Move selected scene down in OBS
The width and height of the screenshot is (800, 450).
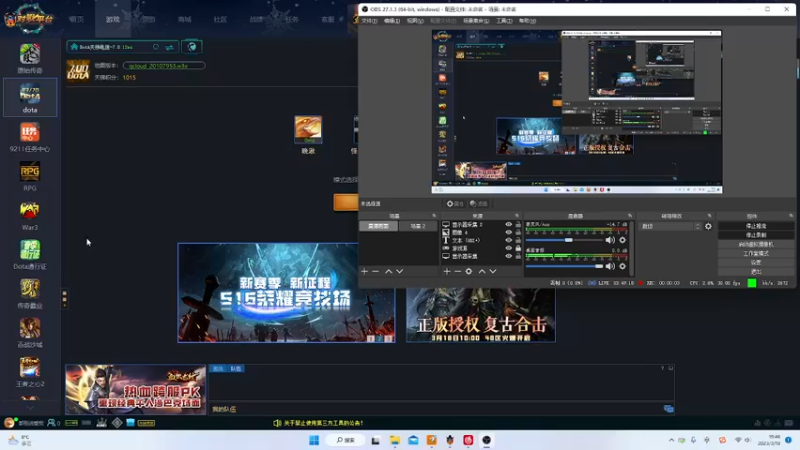(399, 271)
